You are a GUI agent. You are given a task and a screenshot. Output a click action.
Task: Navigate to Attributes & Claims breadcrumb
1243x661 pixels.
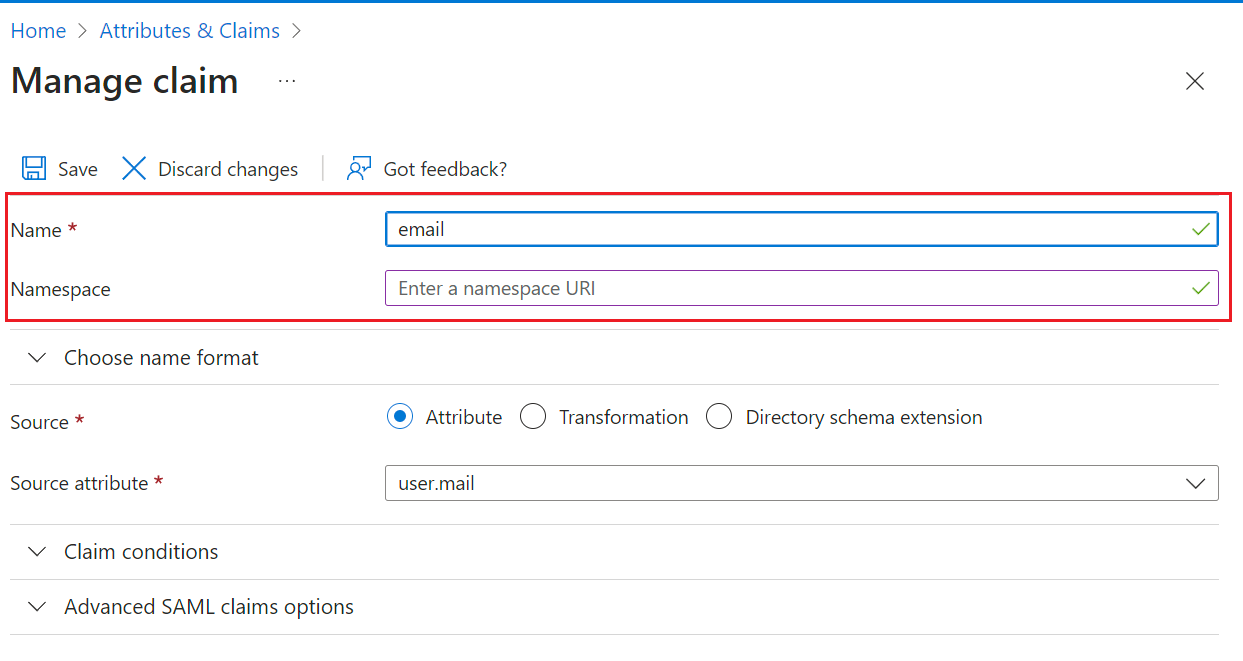[x=189, y=31]
